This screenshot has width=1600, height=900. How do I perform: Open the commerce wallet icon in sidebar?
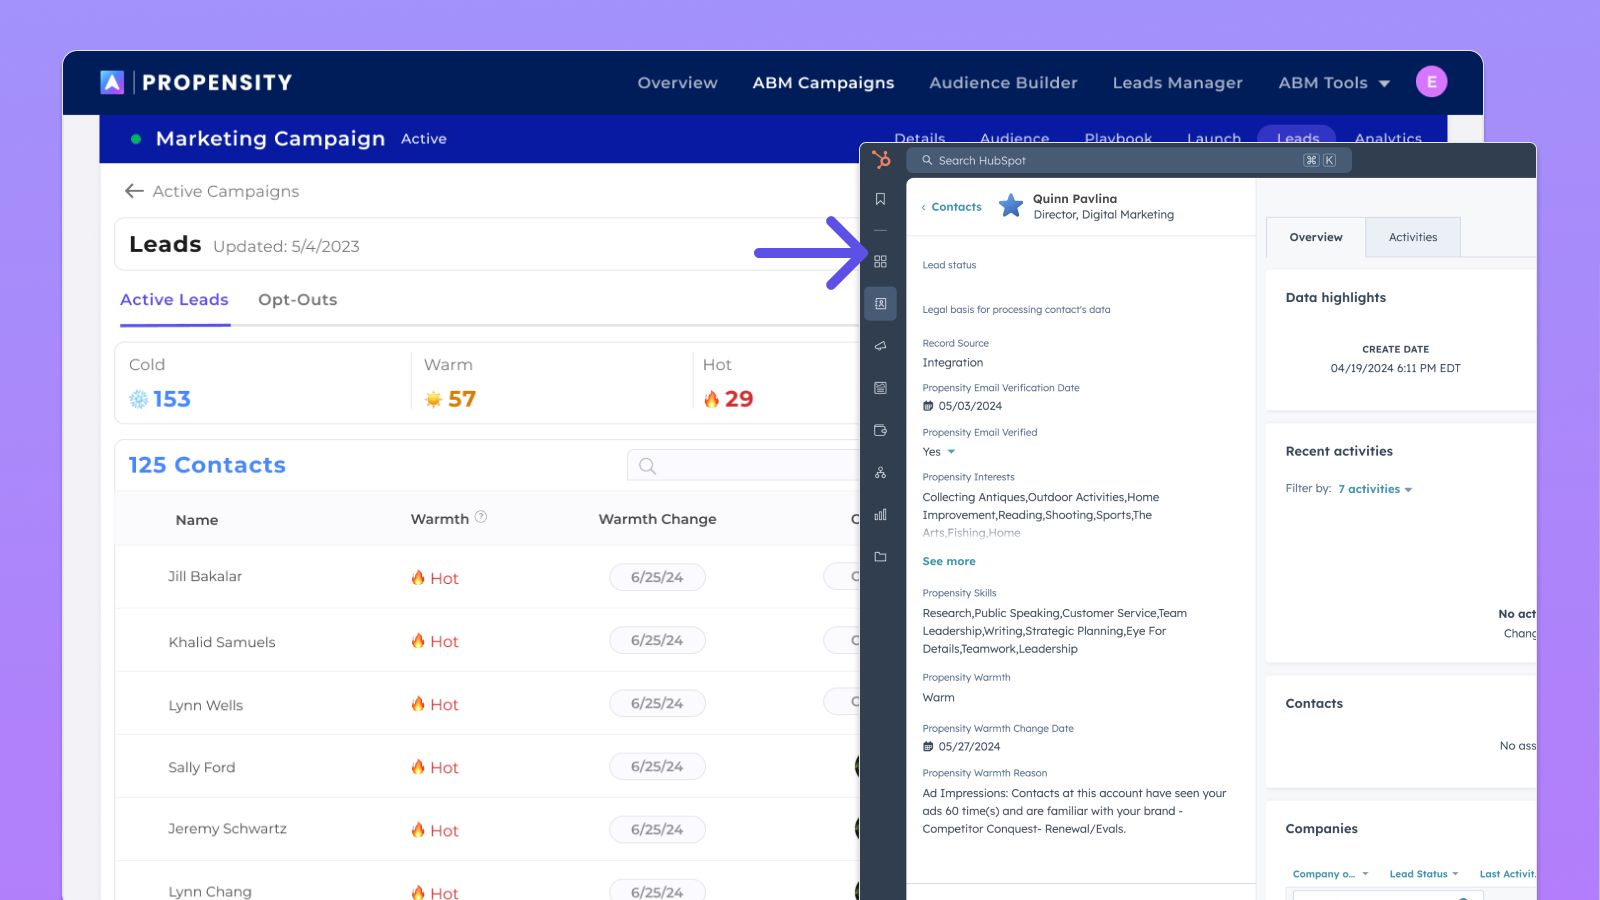coord(880,431)
